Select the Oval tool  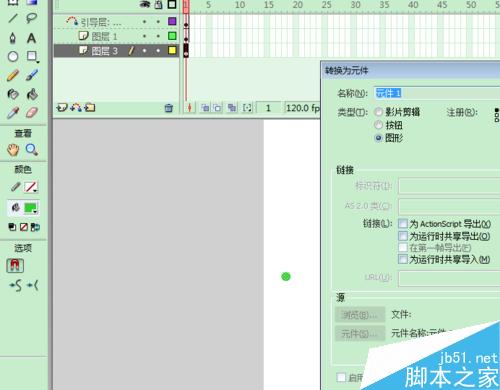pos(13,57)
